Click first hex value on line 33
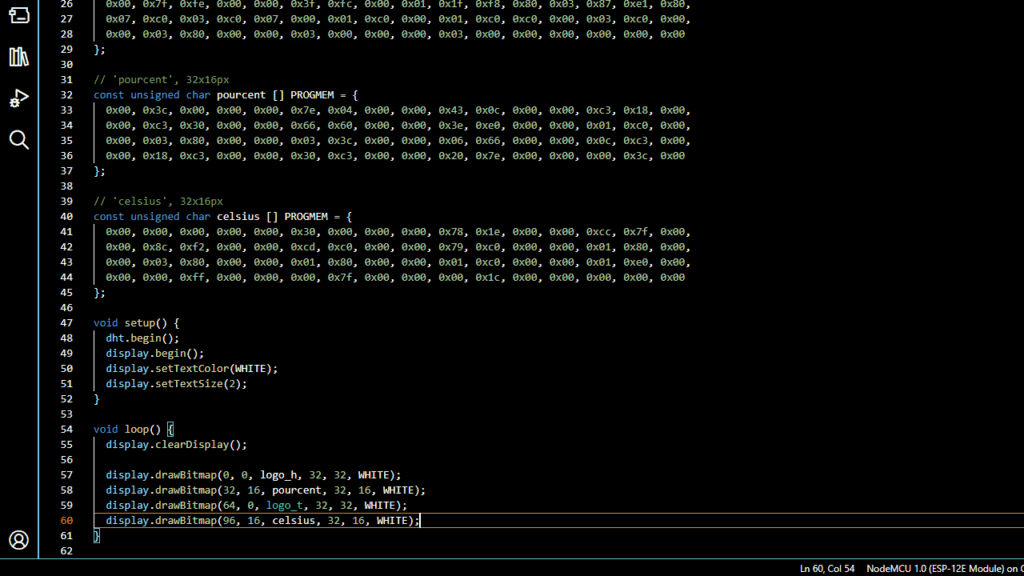Screen dimensions: 1024x576 (x=118, y=110)
